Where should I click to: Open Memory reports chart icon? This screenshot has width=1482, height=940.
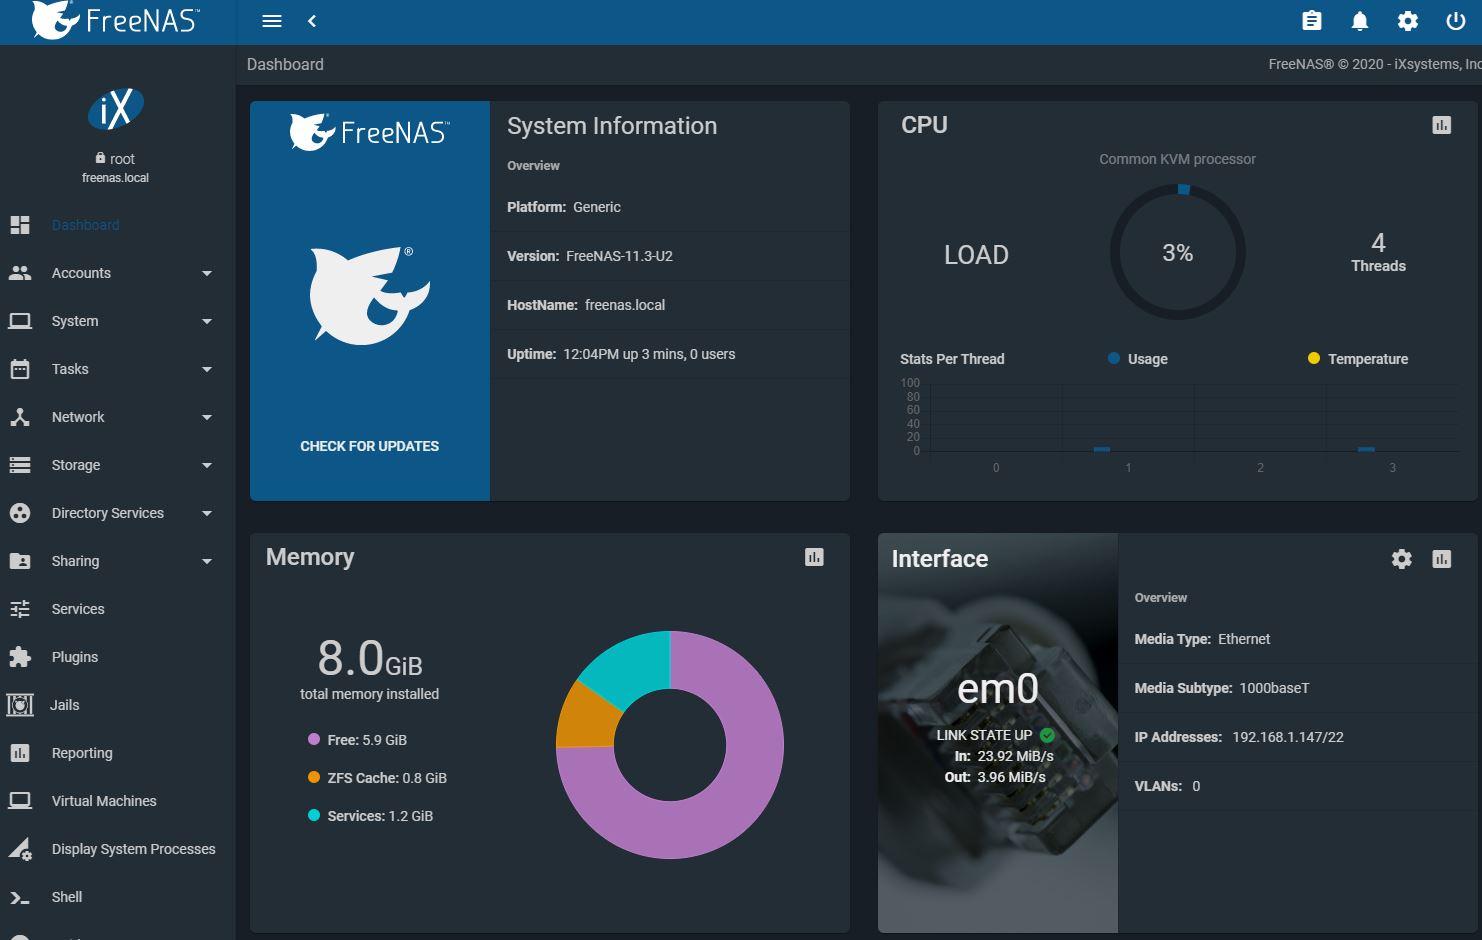[x=814, y=557]
